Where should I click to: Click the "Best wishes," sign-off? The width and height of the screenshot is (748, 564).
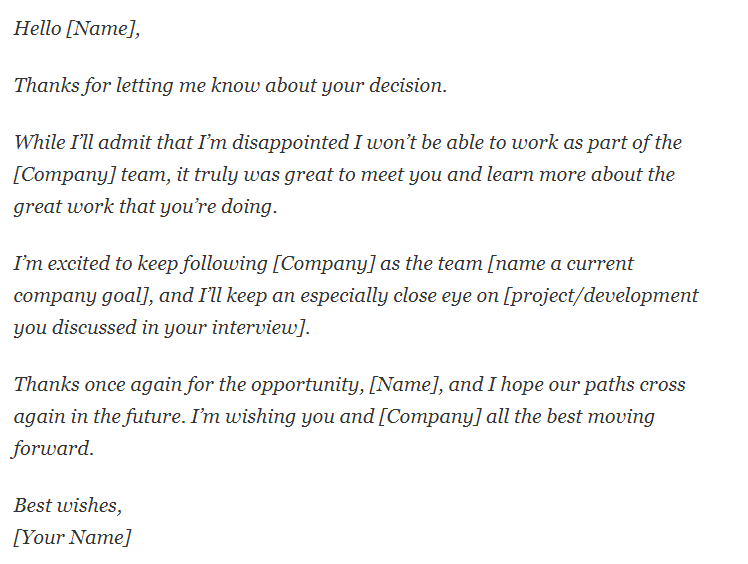pos(68,506)
